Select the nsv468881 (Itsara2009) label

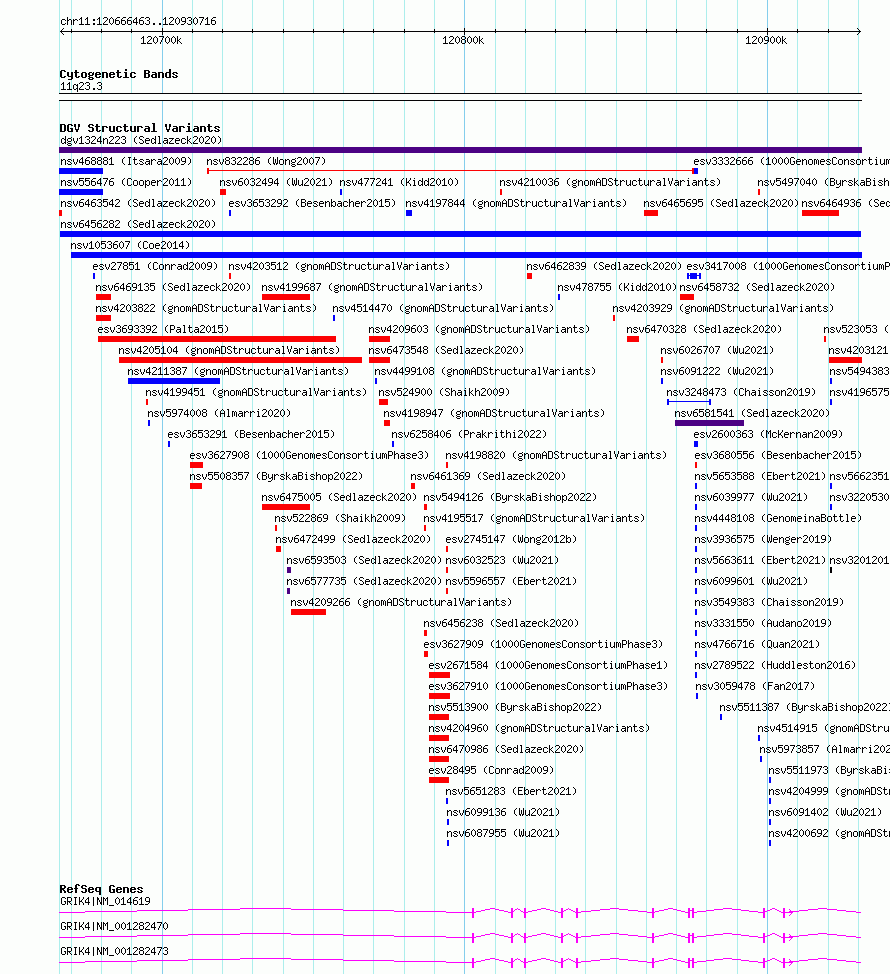click(126, 162)
